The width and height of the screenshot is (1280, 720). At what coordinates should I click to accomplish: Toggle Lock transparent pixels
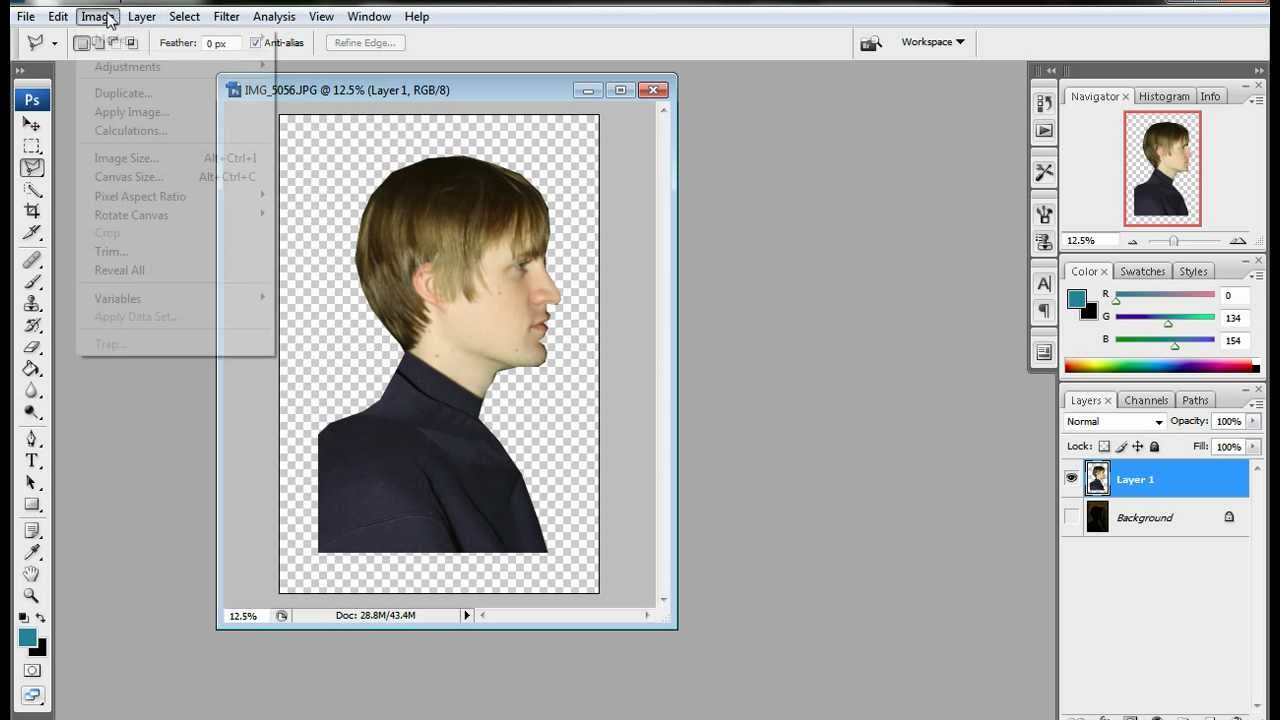1104,447
